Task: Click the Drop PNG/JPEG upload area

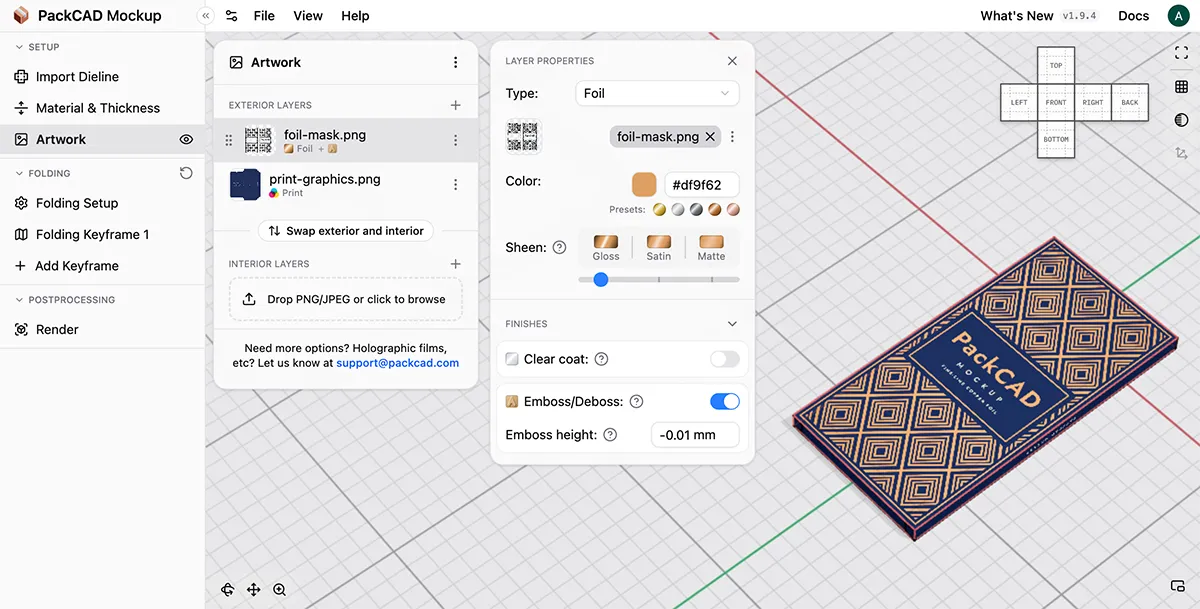Action: pos(346,299)
